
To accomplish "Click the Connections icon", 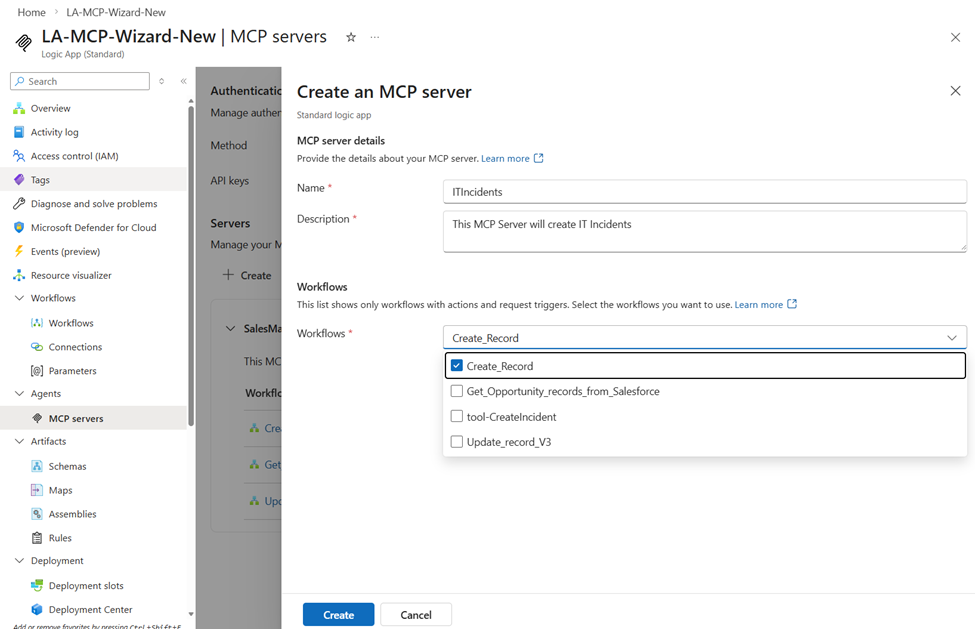I will click(37, 347).
